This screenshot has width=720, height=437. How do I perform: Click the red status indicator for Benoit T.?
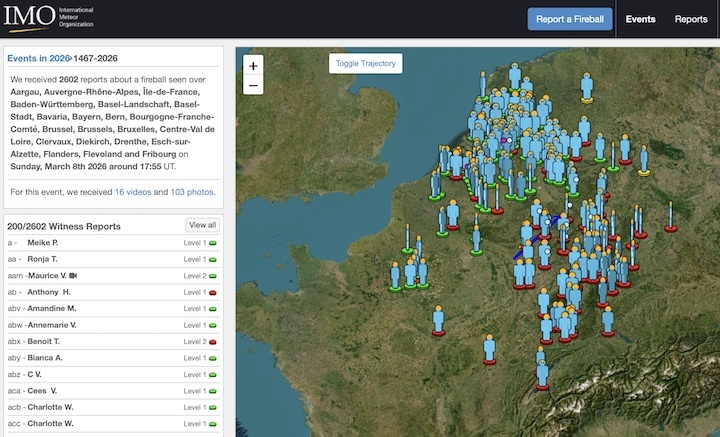pos(214,342)
